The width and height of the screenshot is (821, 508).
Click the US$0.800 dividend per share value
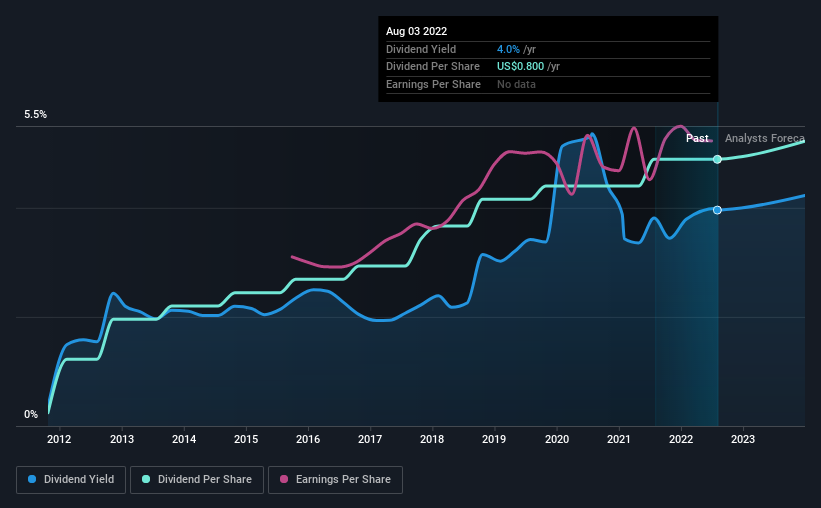(520, 67)
